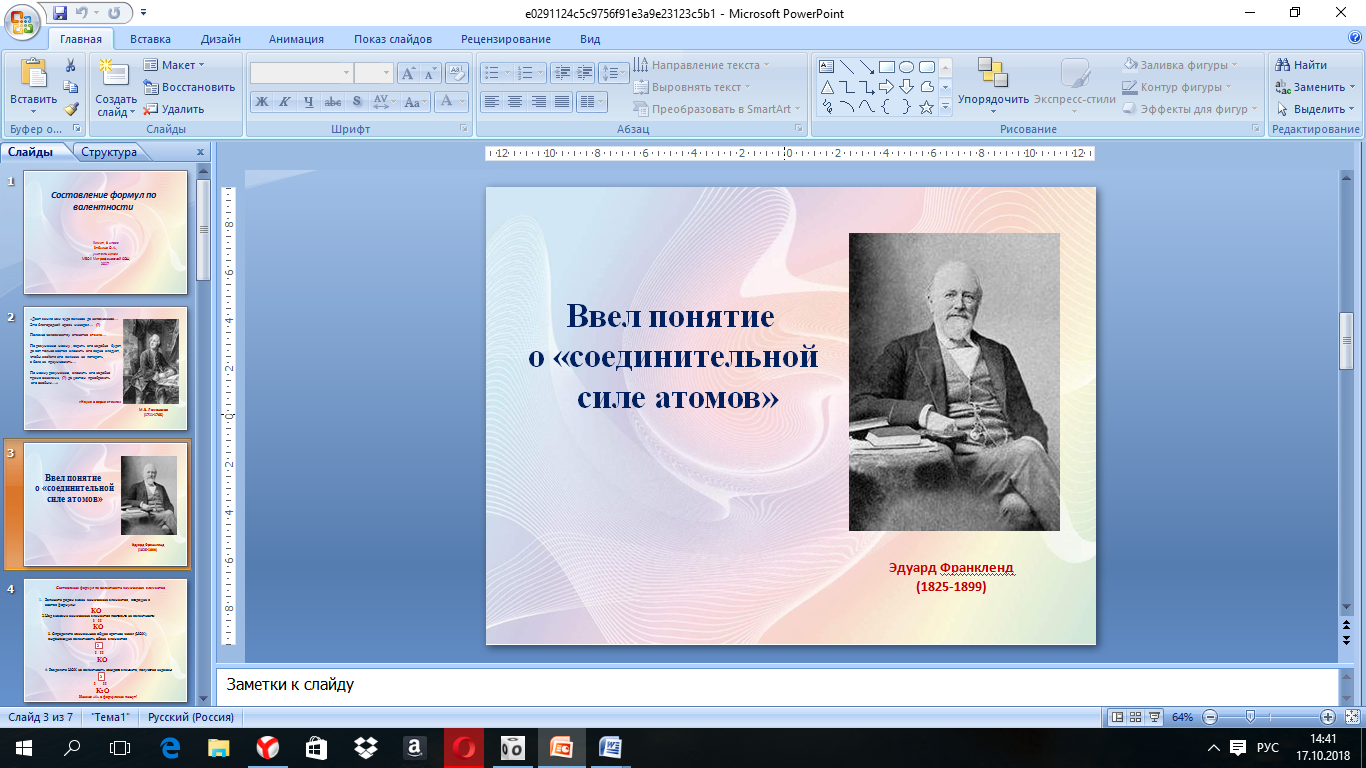
Task: Select the right arrow block shape
Action: pos(886,87)
